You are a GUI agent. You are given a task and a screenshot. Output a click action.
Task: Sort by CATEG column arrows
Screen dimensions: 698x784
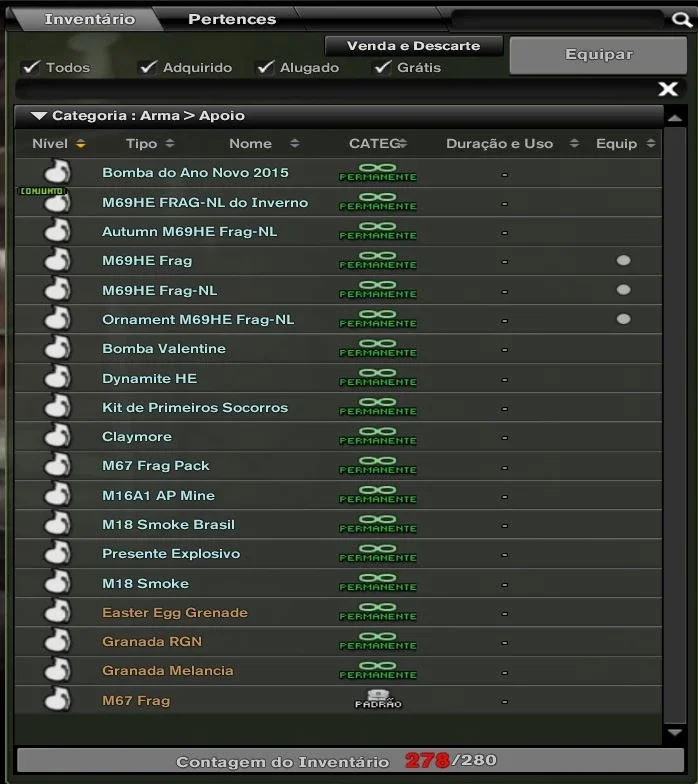[403, 144]
